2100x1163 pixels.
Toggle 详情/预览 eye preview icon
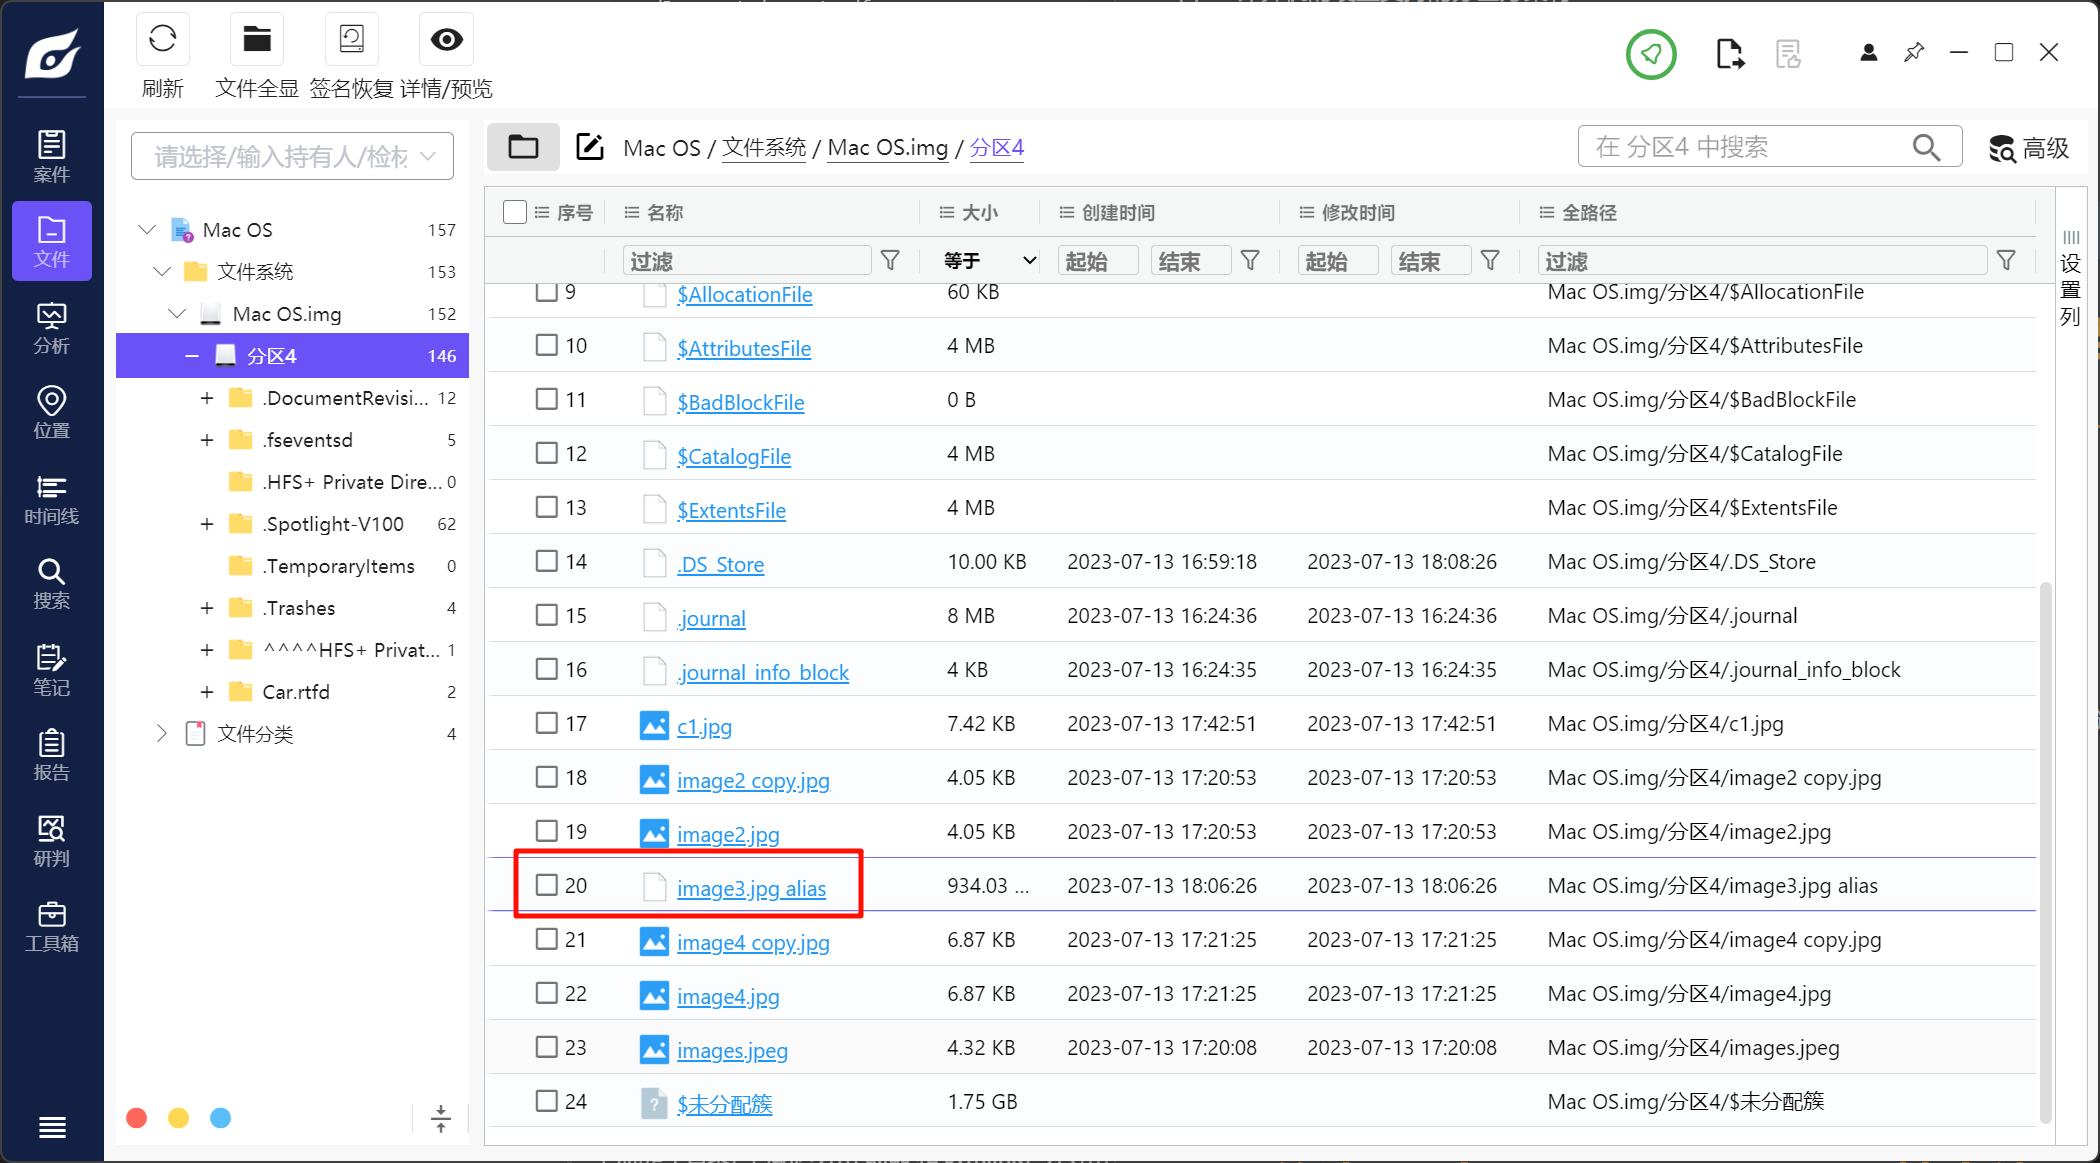pyautogui.click(x=446, y=41)
